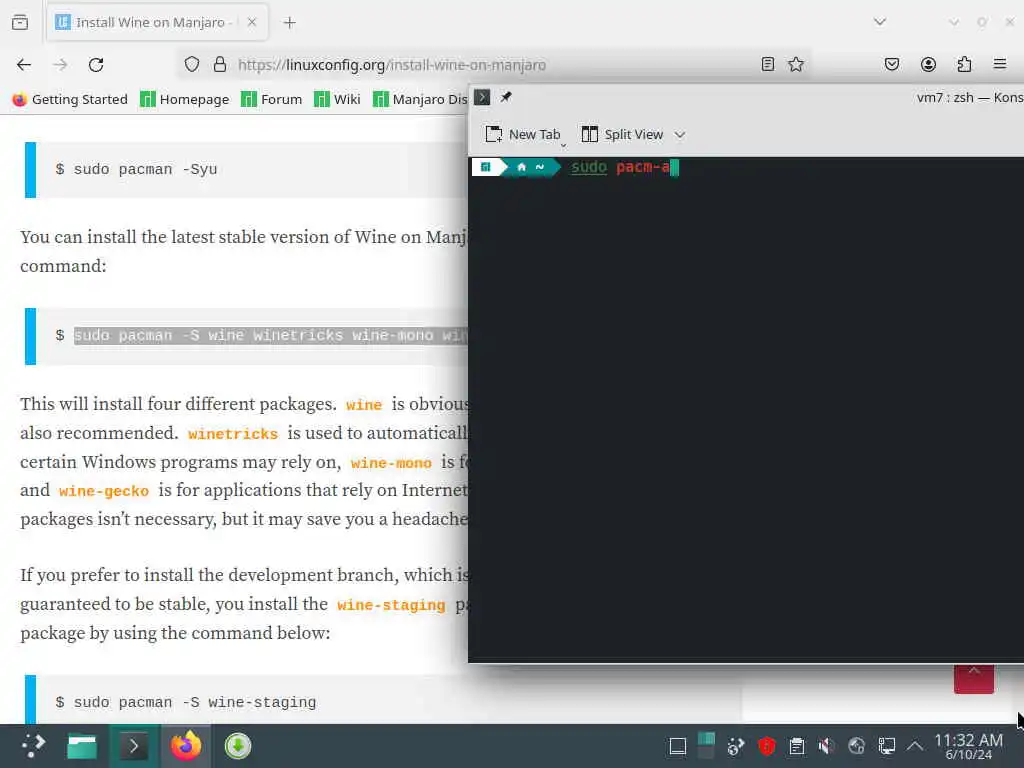Switch to Firefox from the taskbar
Image resolution: width=1024 pixels, height=768 pixels.
(186, 746)
